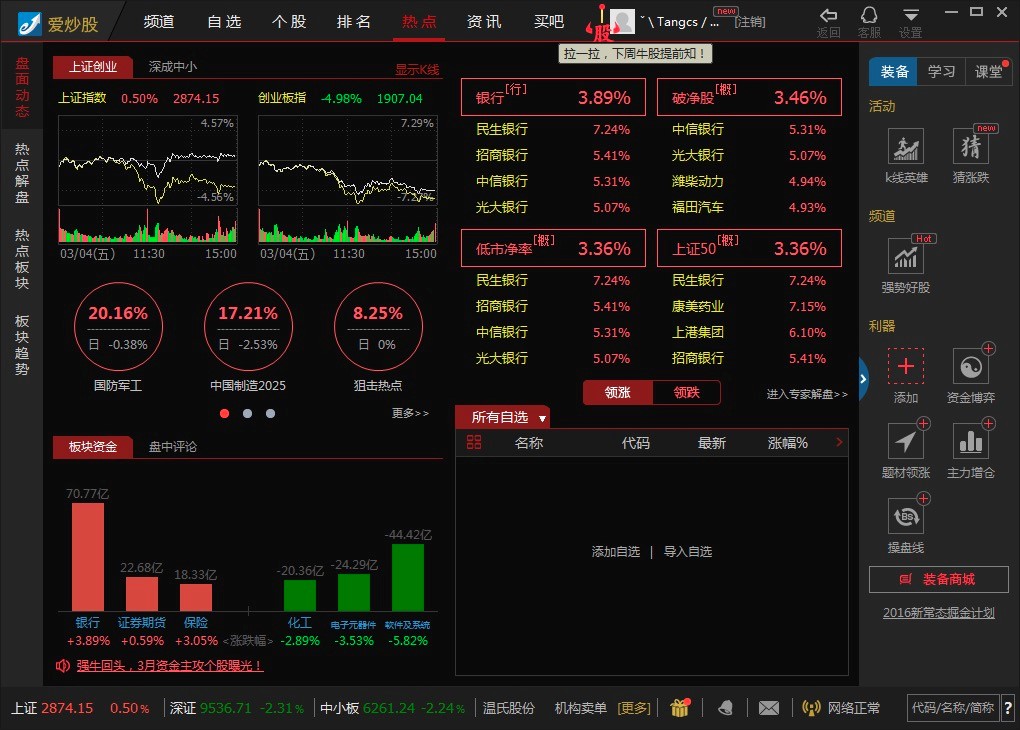Switch to 盘中评论 tab
The width and height of the screenshot is (1020, 730).
(x=172, y=446)
